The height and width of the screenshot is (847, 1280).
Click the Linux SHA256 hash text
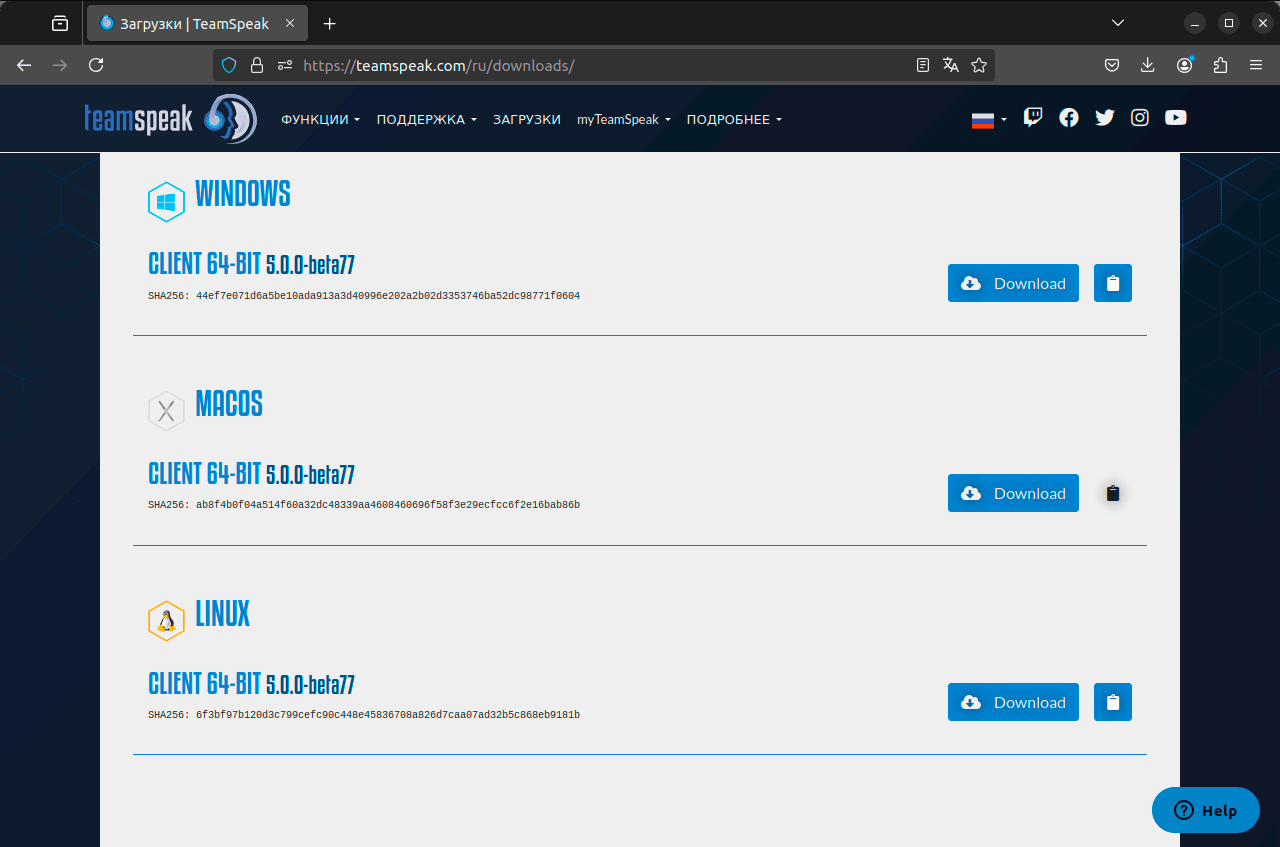point(364,715)
